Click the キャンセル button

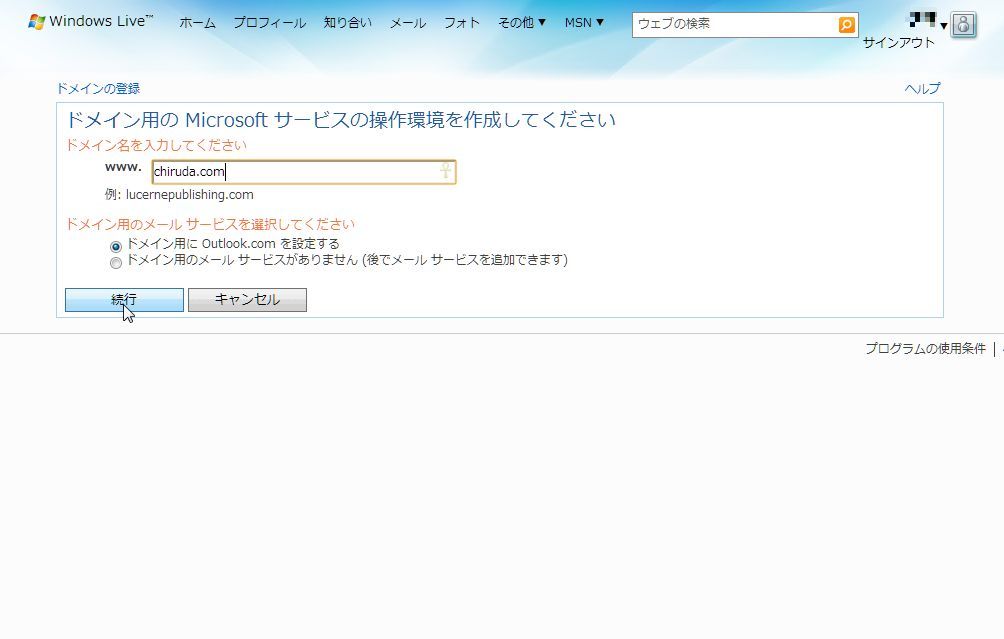coord(247,300)
